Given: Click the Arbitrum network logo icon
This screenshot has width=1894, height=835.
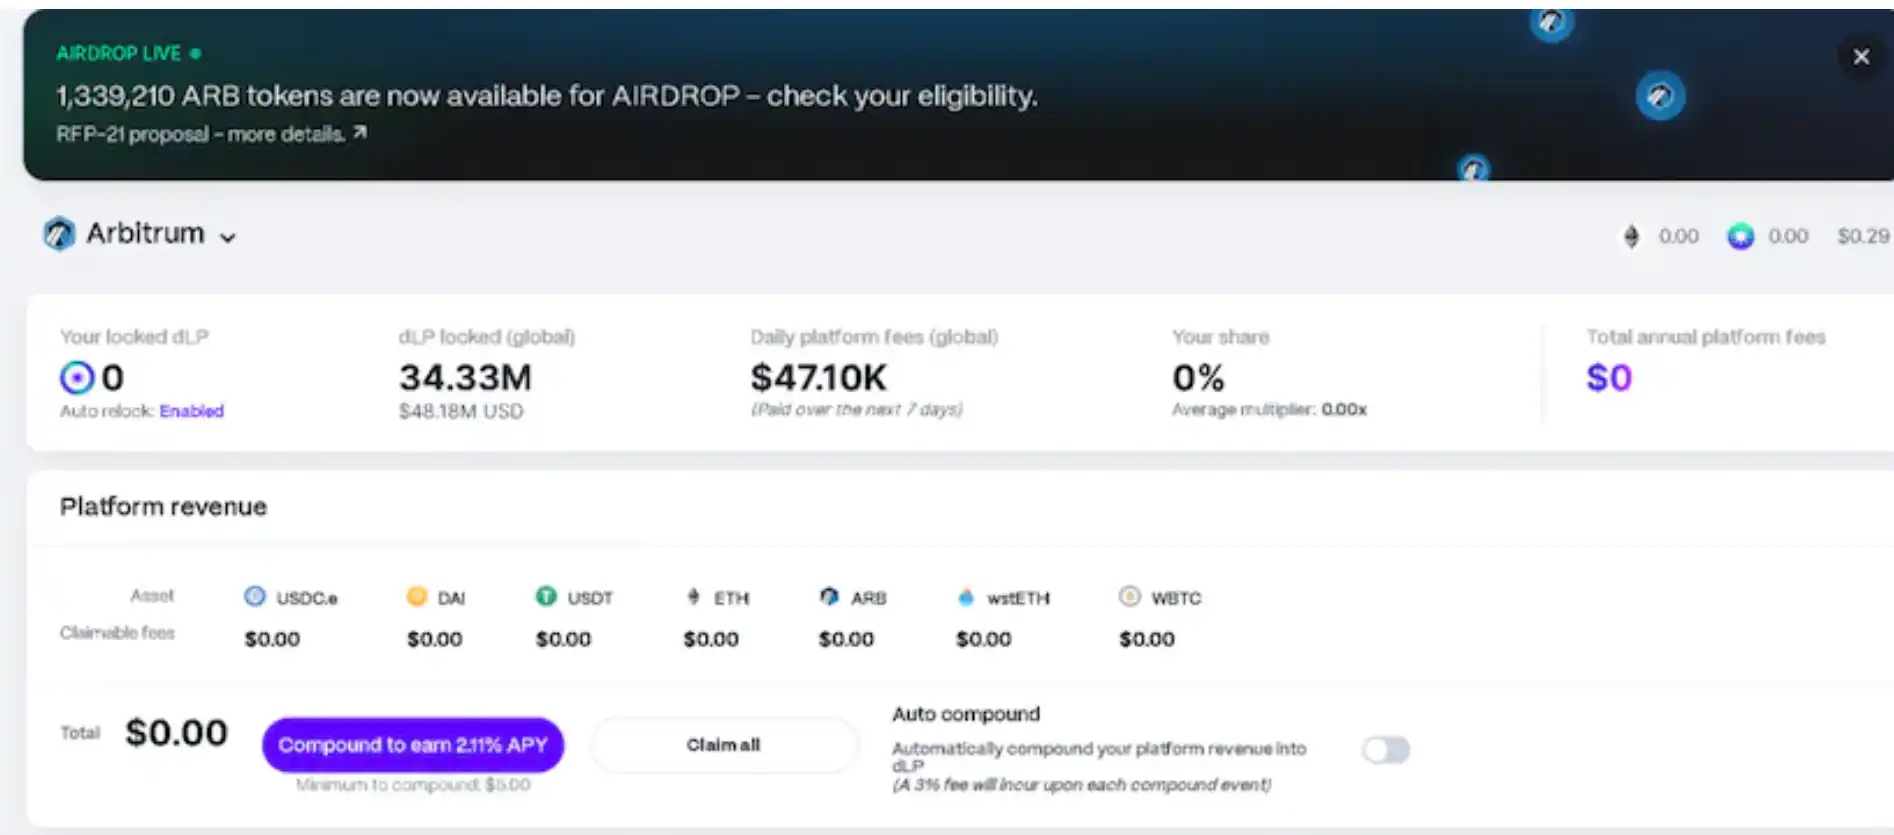Looking at the screenshot, I should (x=59, y=234).
